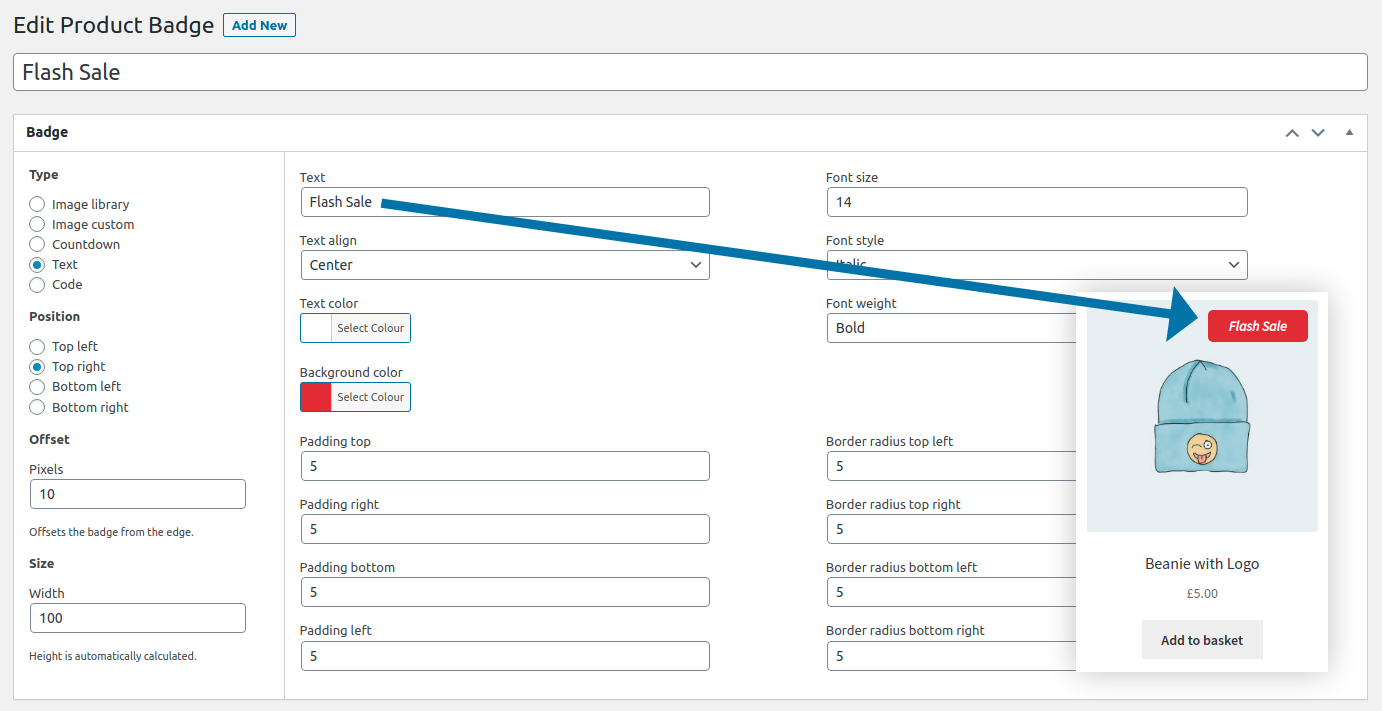Collapse the Badge panel toggle triangle

1349,133
